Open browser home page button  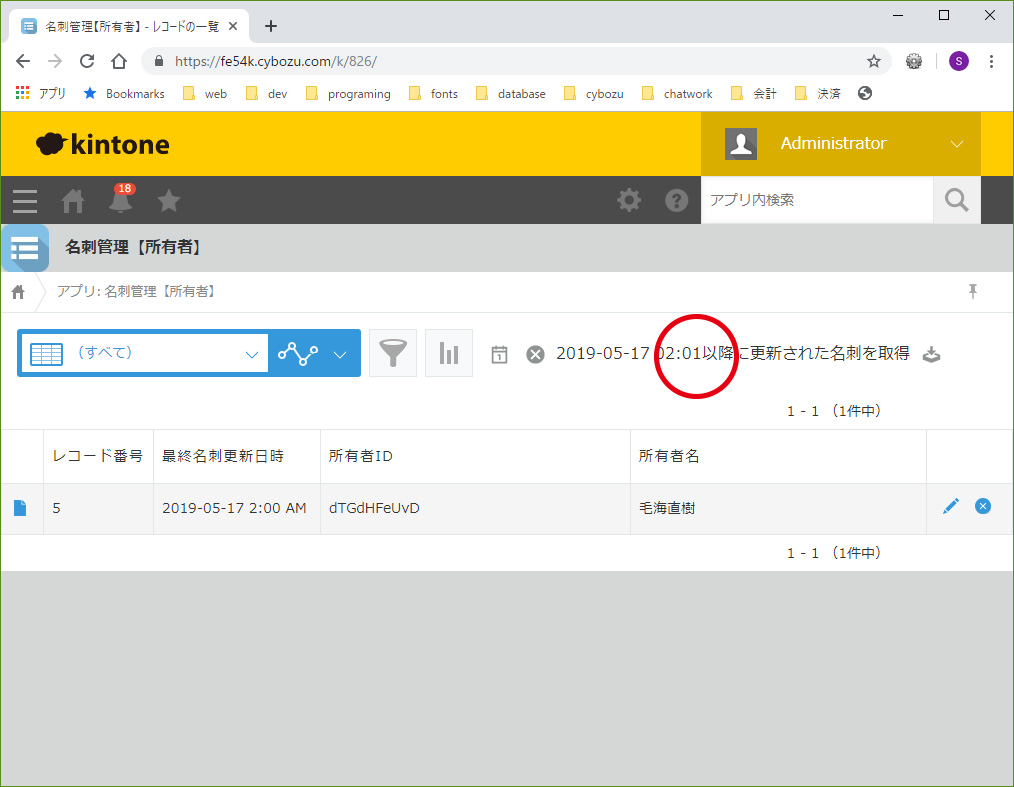(x=119, y=61)
